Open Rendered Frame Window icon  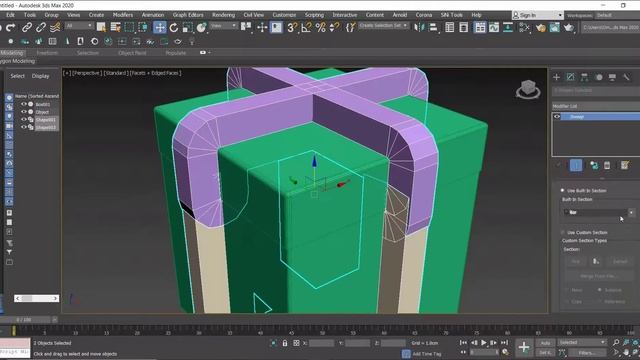(x=555, y=27)
